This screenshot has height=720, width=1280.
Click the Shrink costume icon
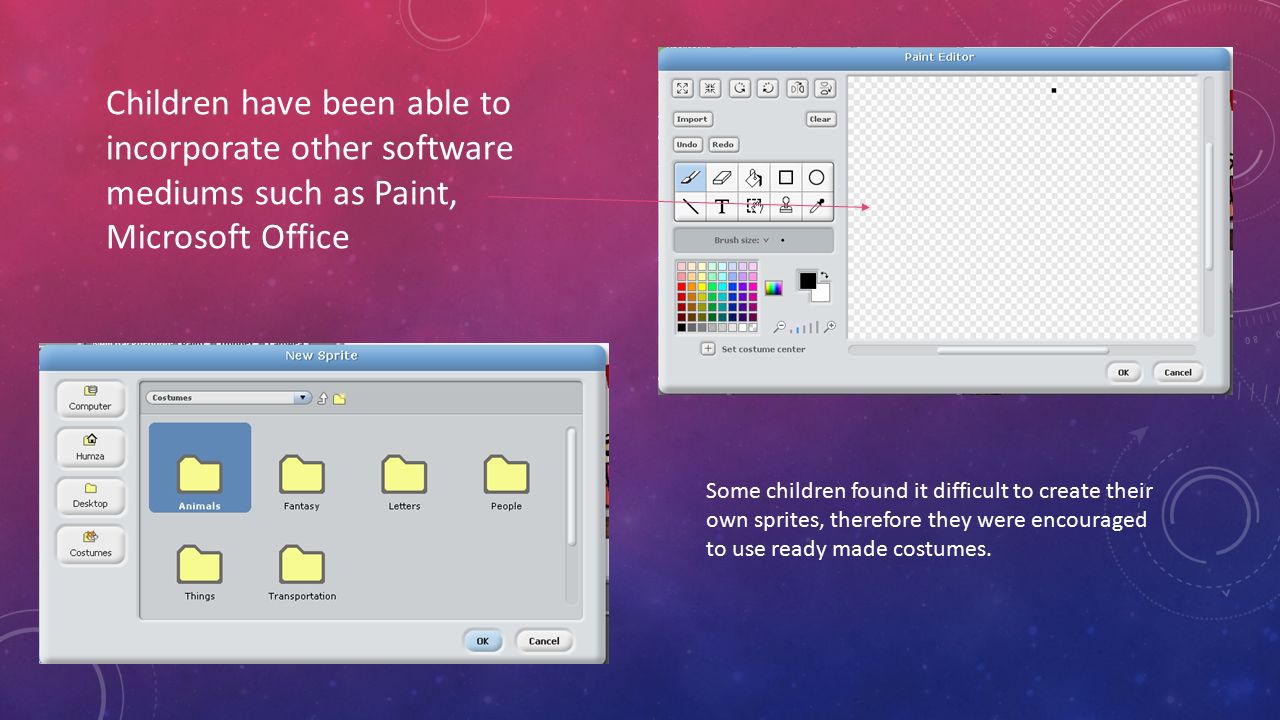(710, 88)
